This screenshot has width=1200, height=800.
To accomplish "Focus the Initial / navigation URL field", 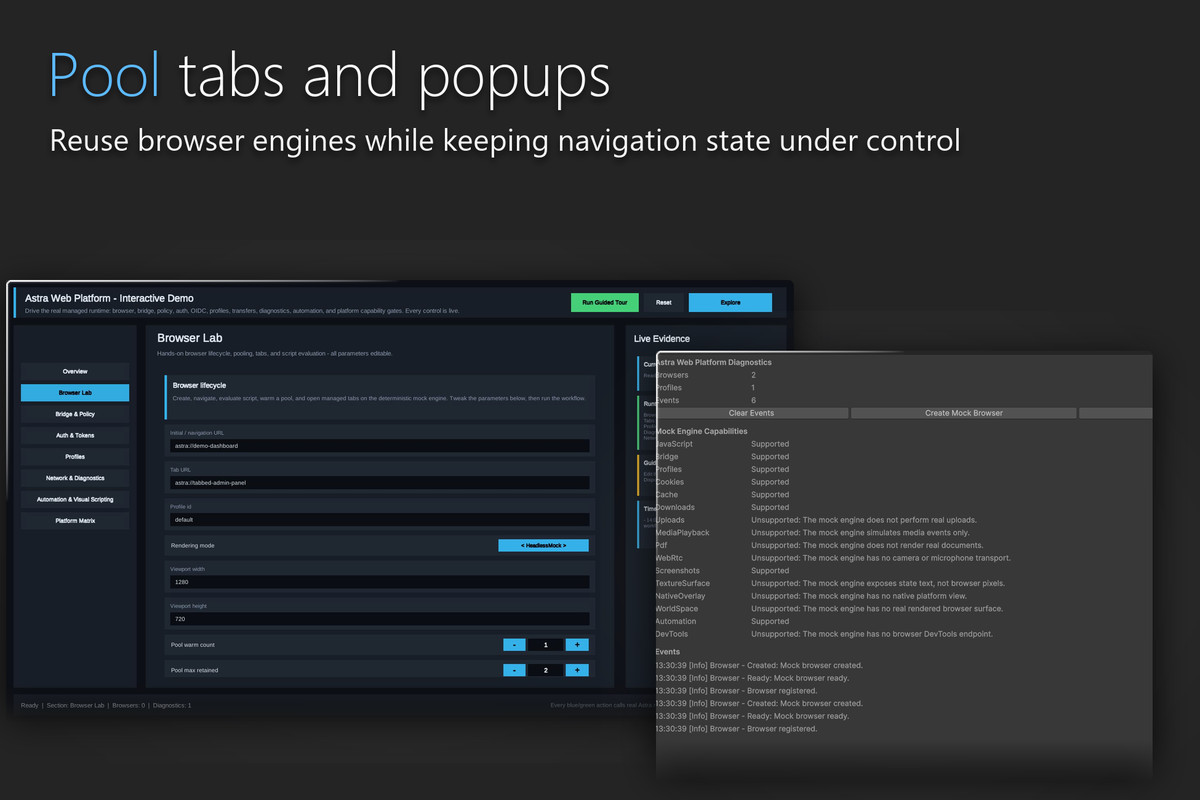I will [x=379, y=446].
